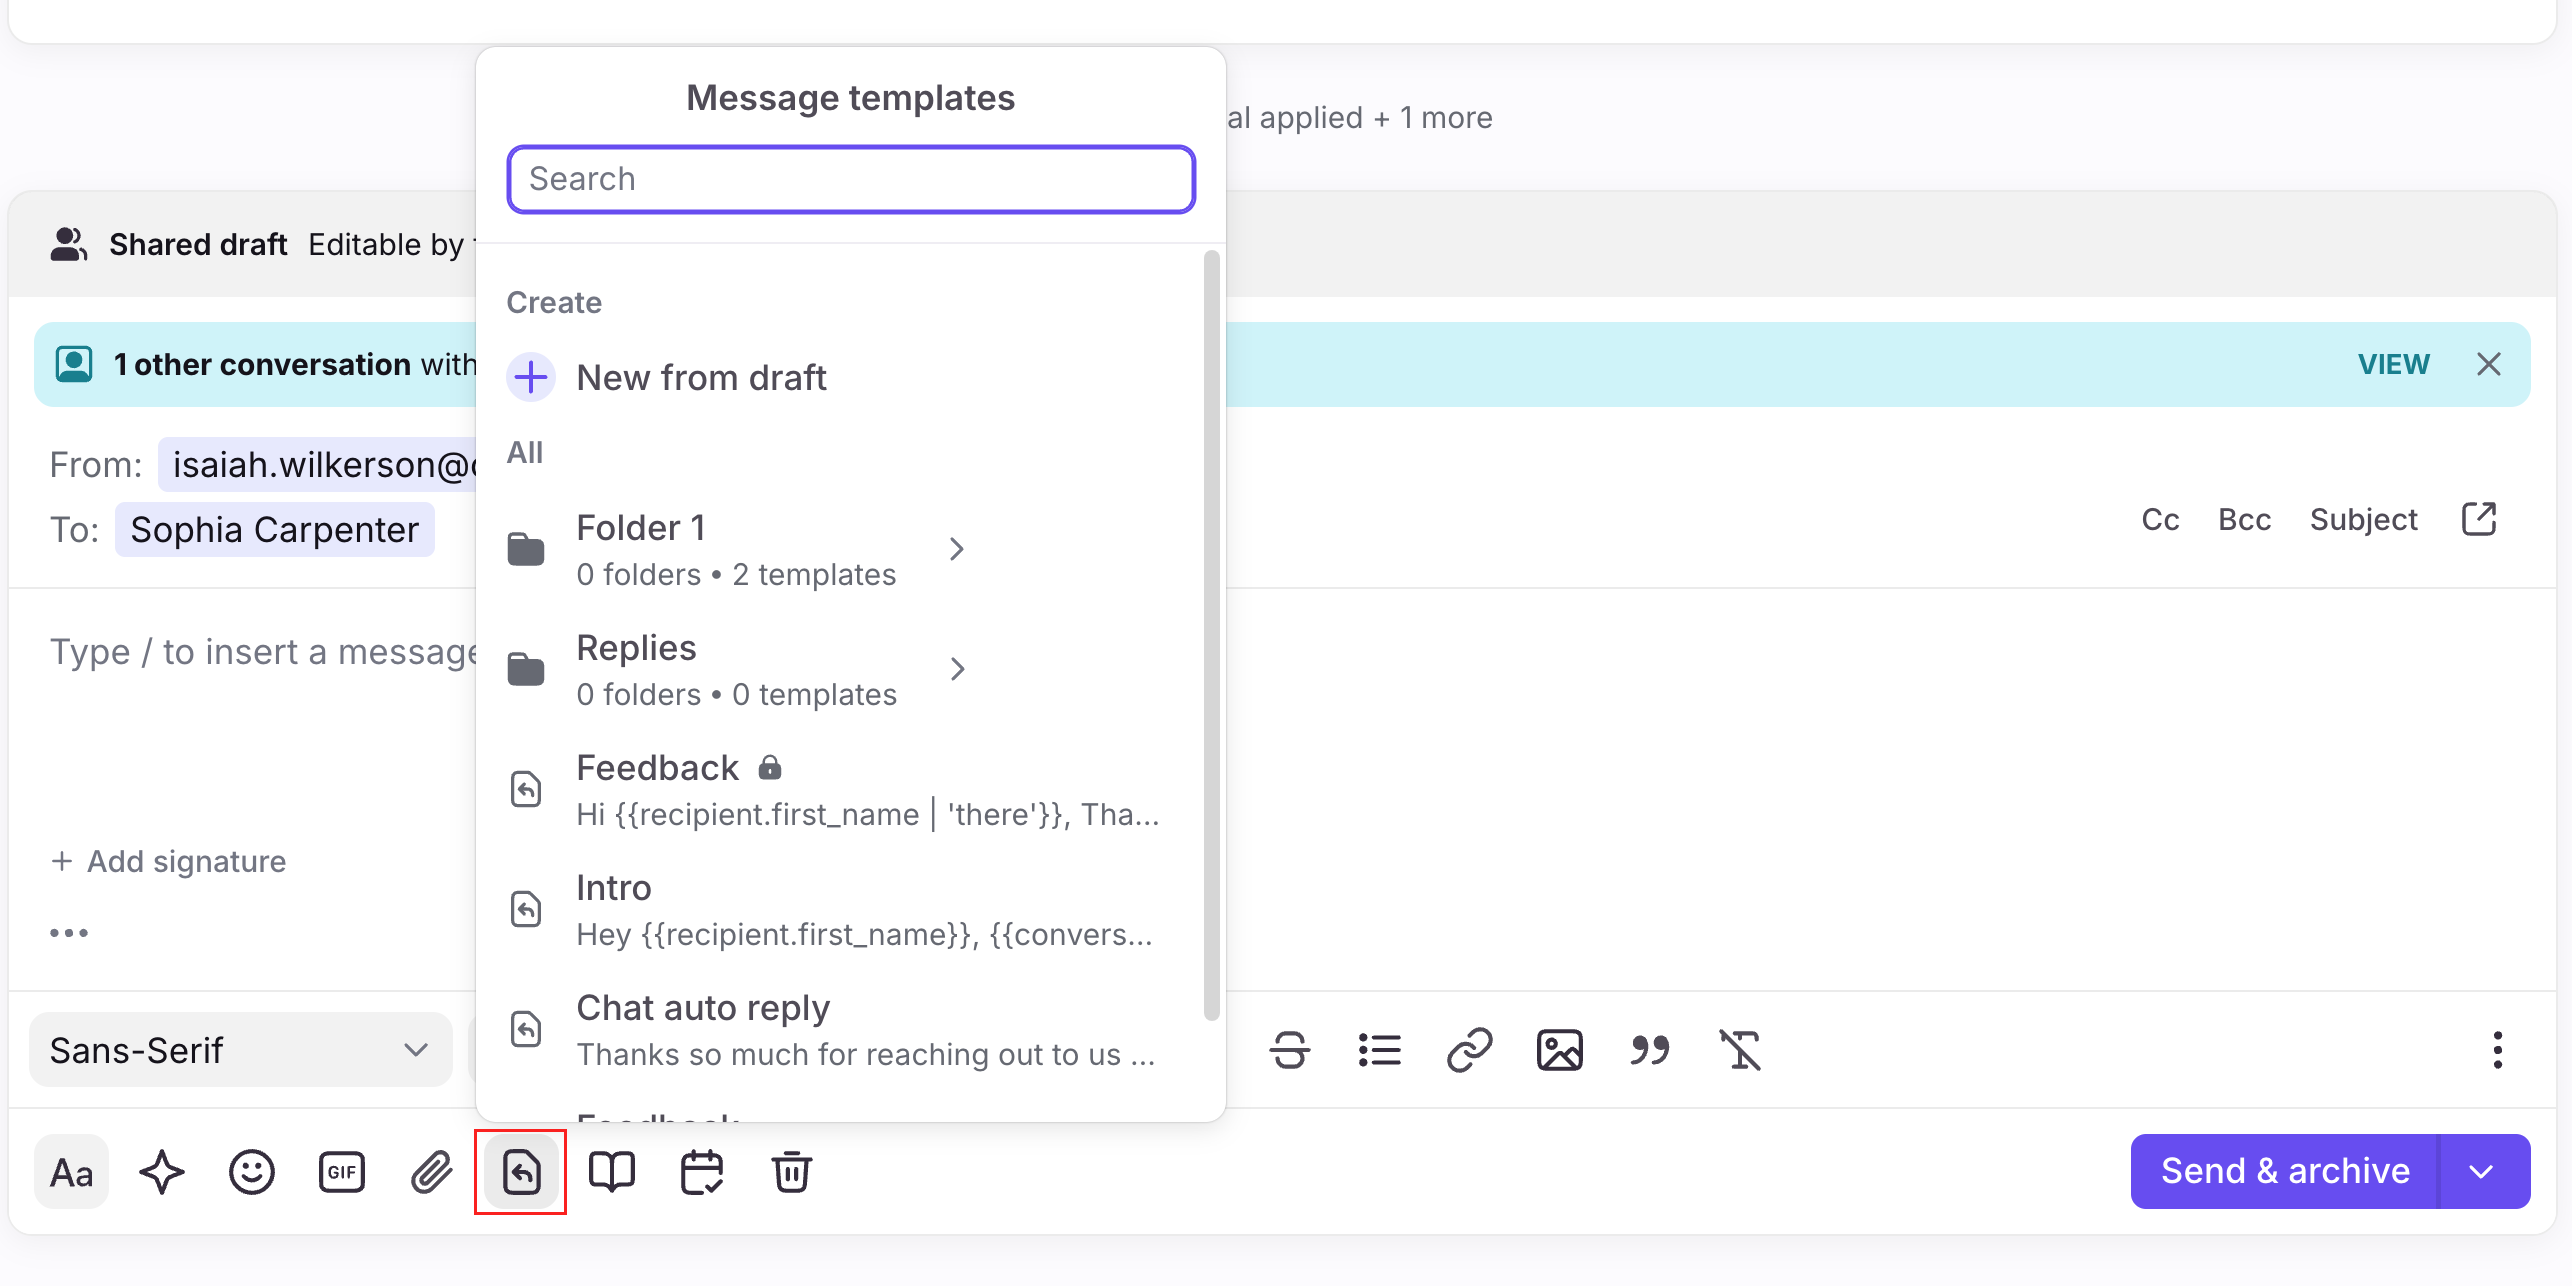2572x1286 pixels.
Task: Discard draft with the trash icon
Action: [791, 1171]
